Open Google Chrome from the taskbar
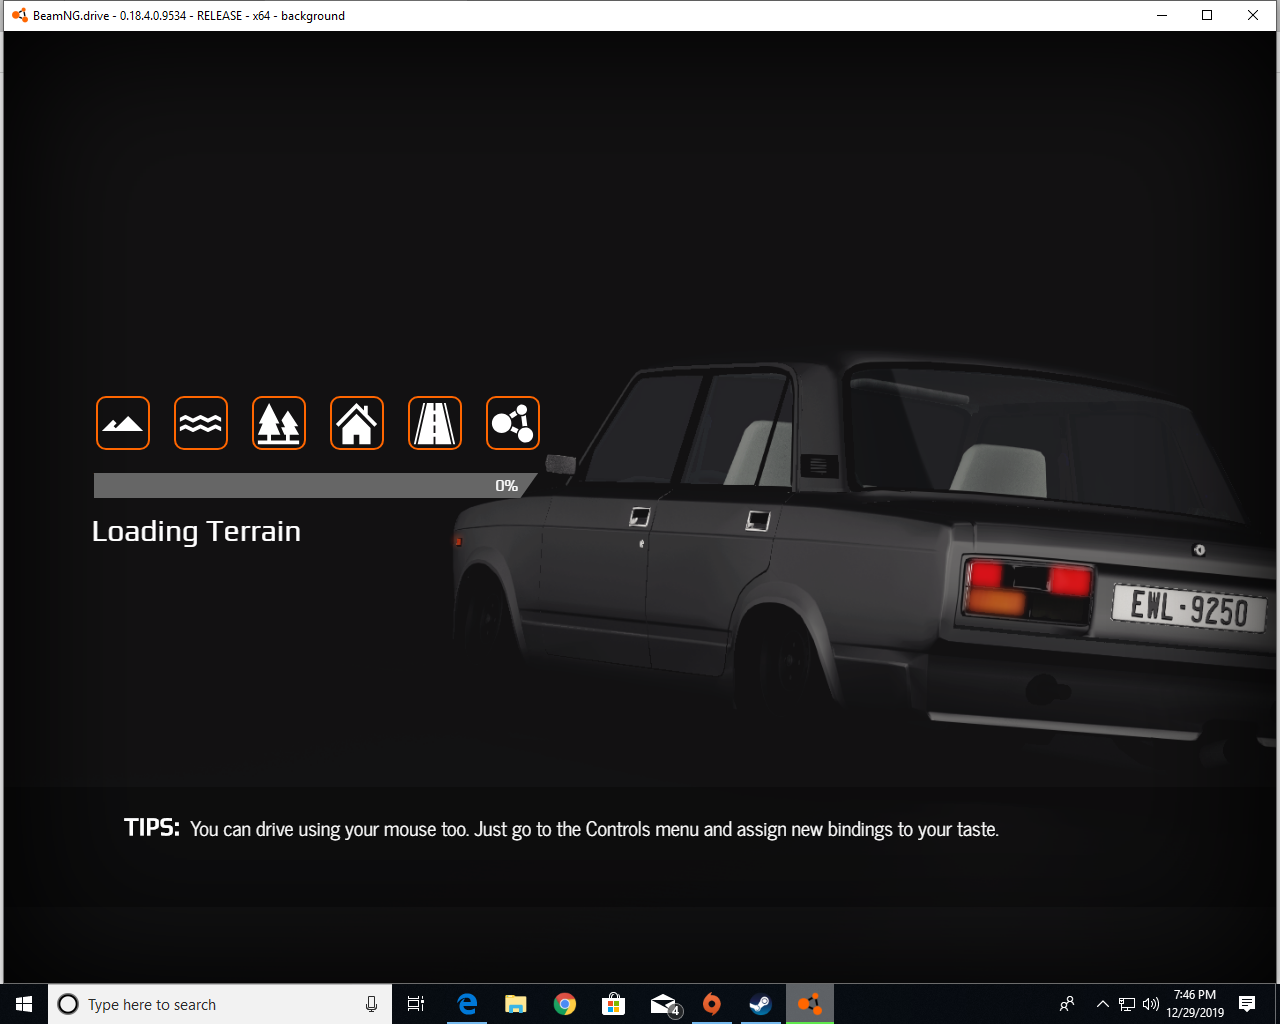The height and width of the screenshot is (1024, 1280). click(x=565, y=1004)
